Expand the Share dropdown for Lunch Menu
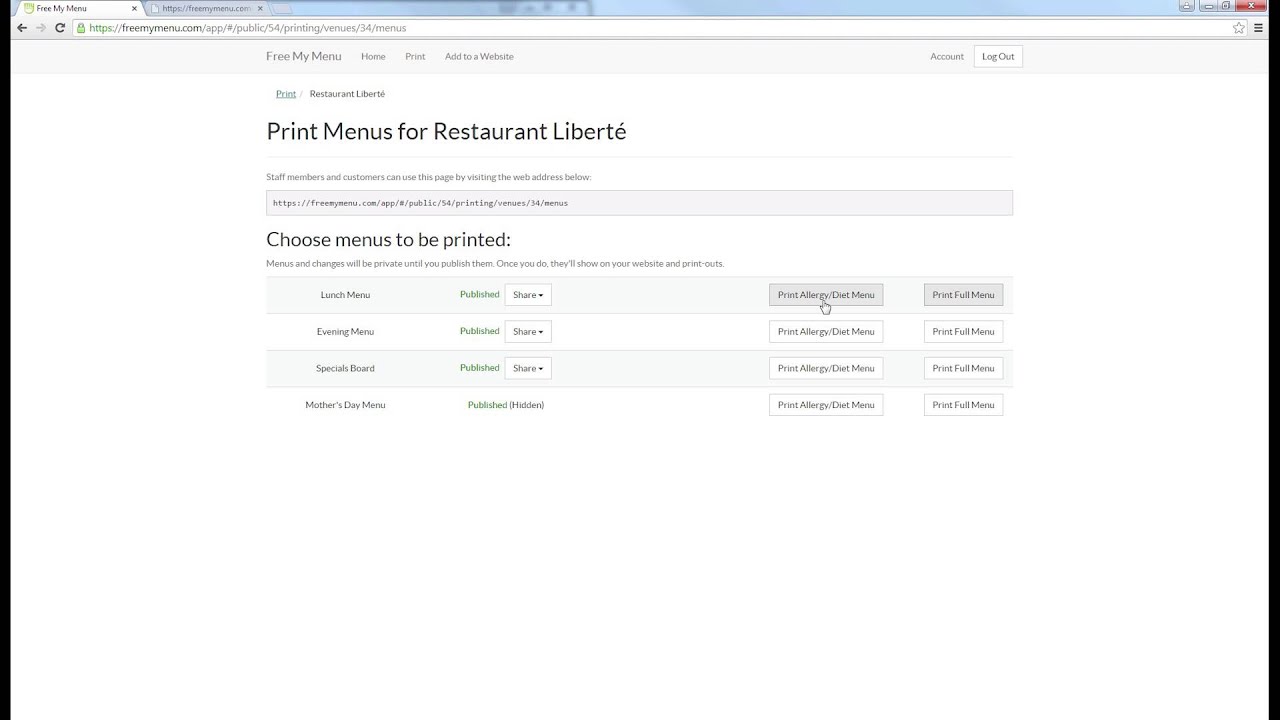 click(528, 295)
